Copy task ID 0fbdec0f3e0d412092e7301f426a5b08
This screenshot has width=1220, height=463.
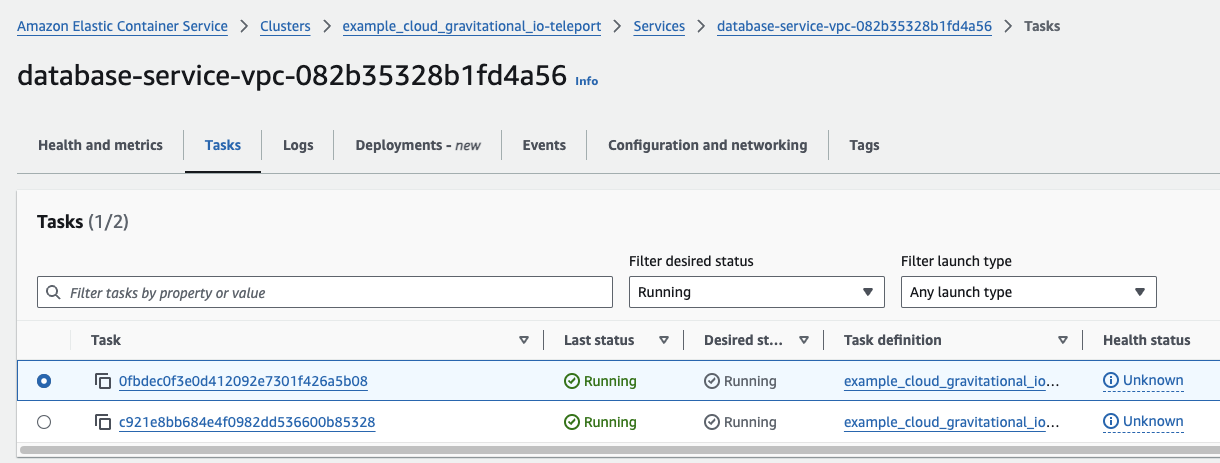click(x=103, y=381)
